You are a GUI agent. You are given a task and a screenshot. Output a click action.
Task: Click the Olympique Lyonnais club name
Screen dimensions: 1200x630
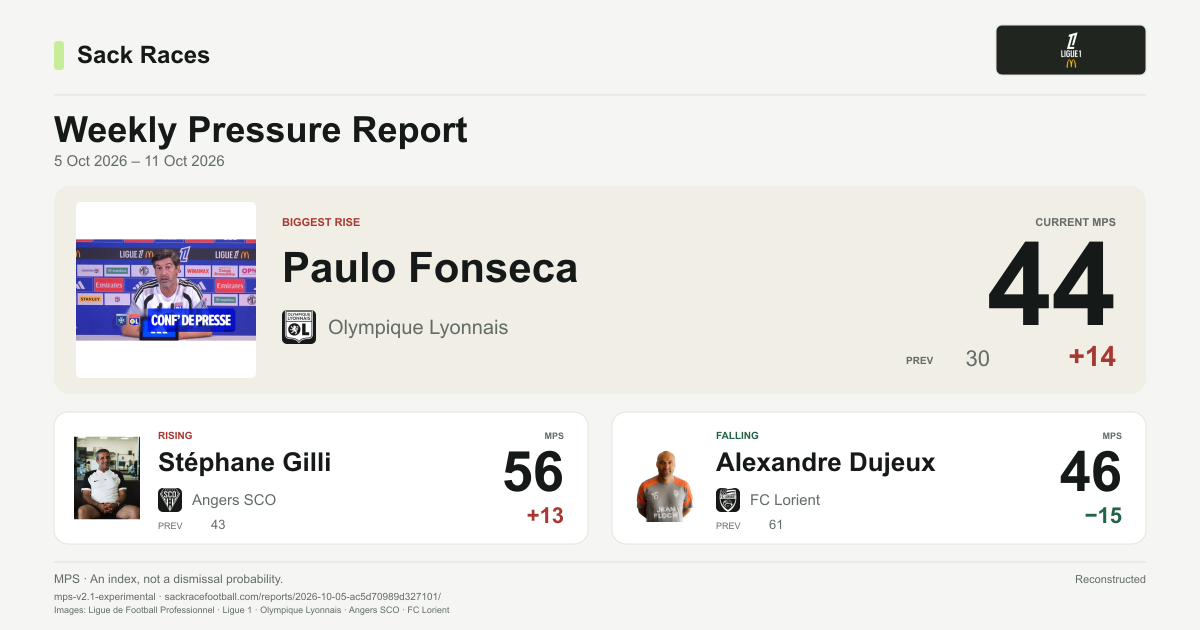[418, 327]
